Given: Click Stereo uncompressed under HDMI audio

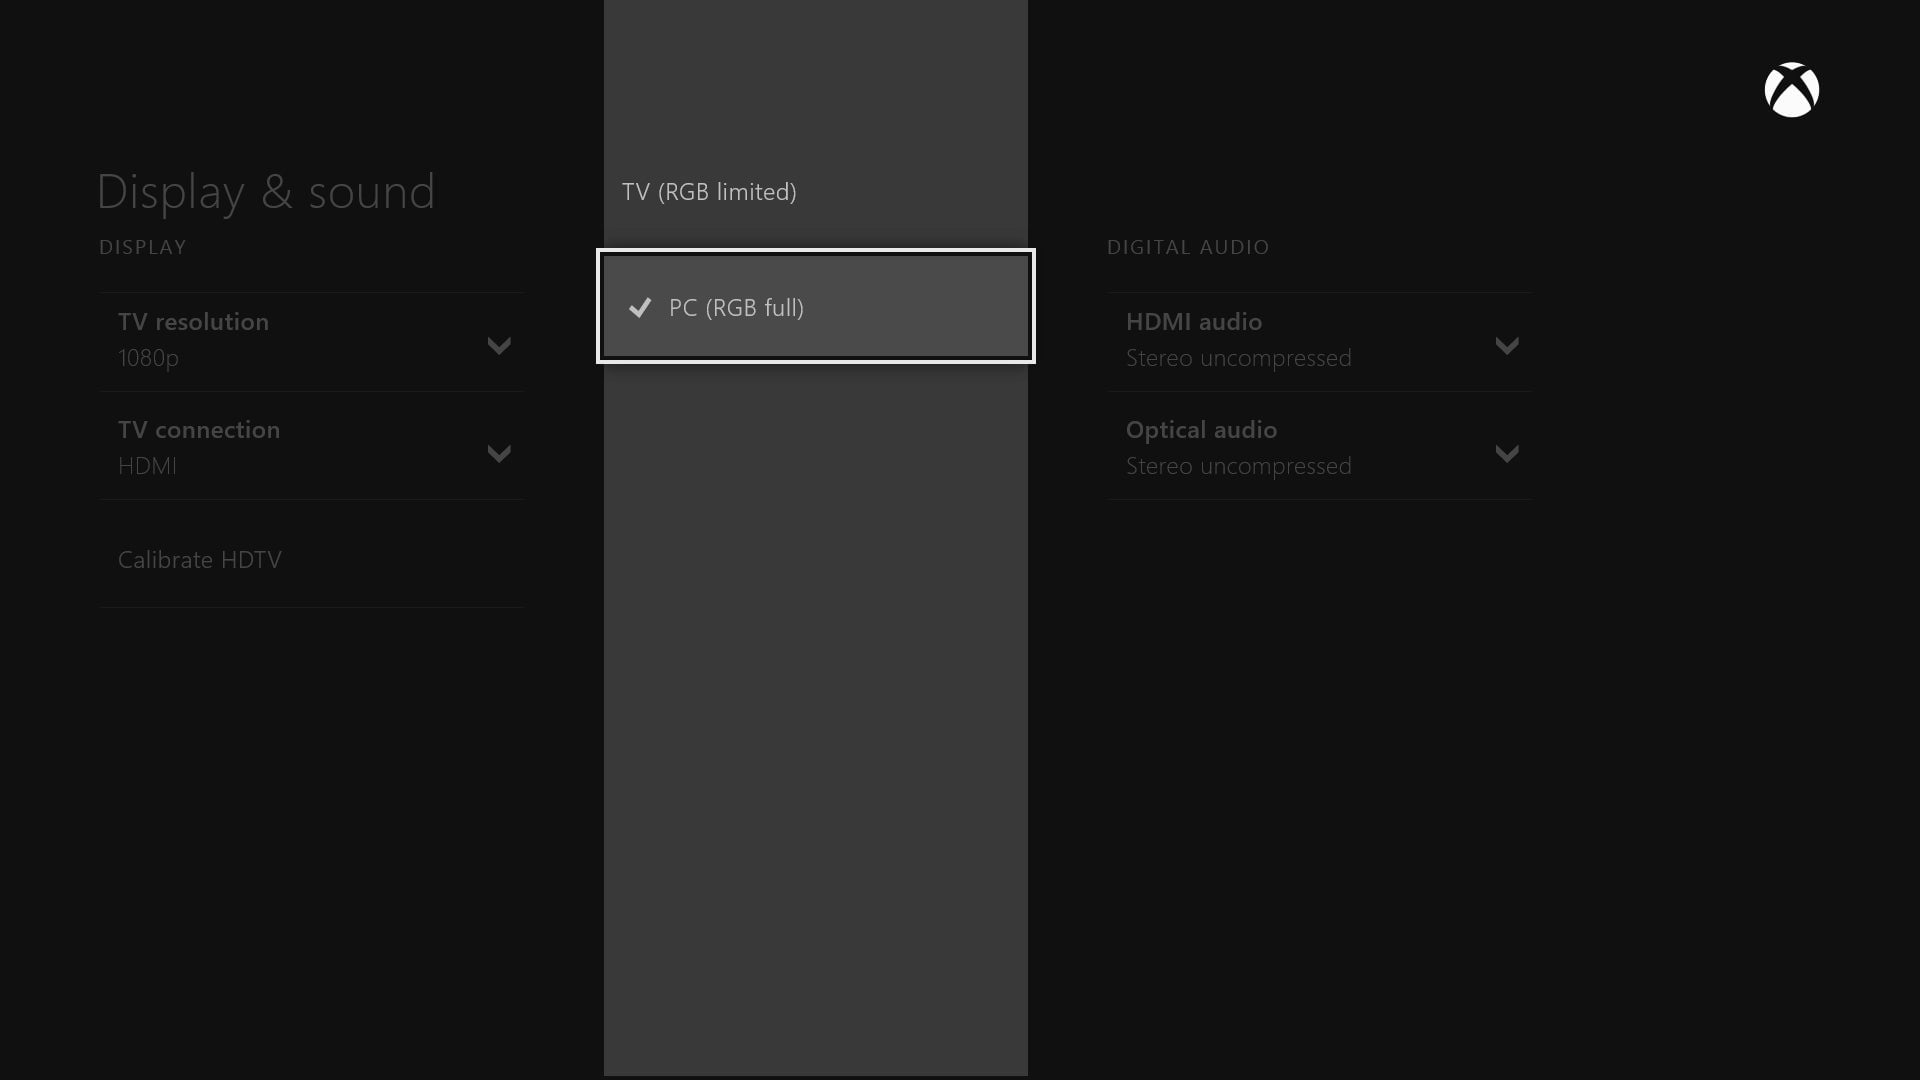Looking at the screenshot, I should point(1238,358).
